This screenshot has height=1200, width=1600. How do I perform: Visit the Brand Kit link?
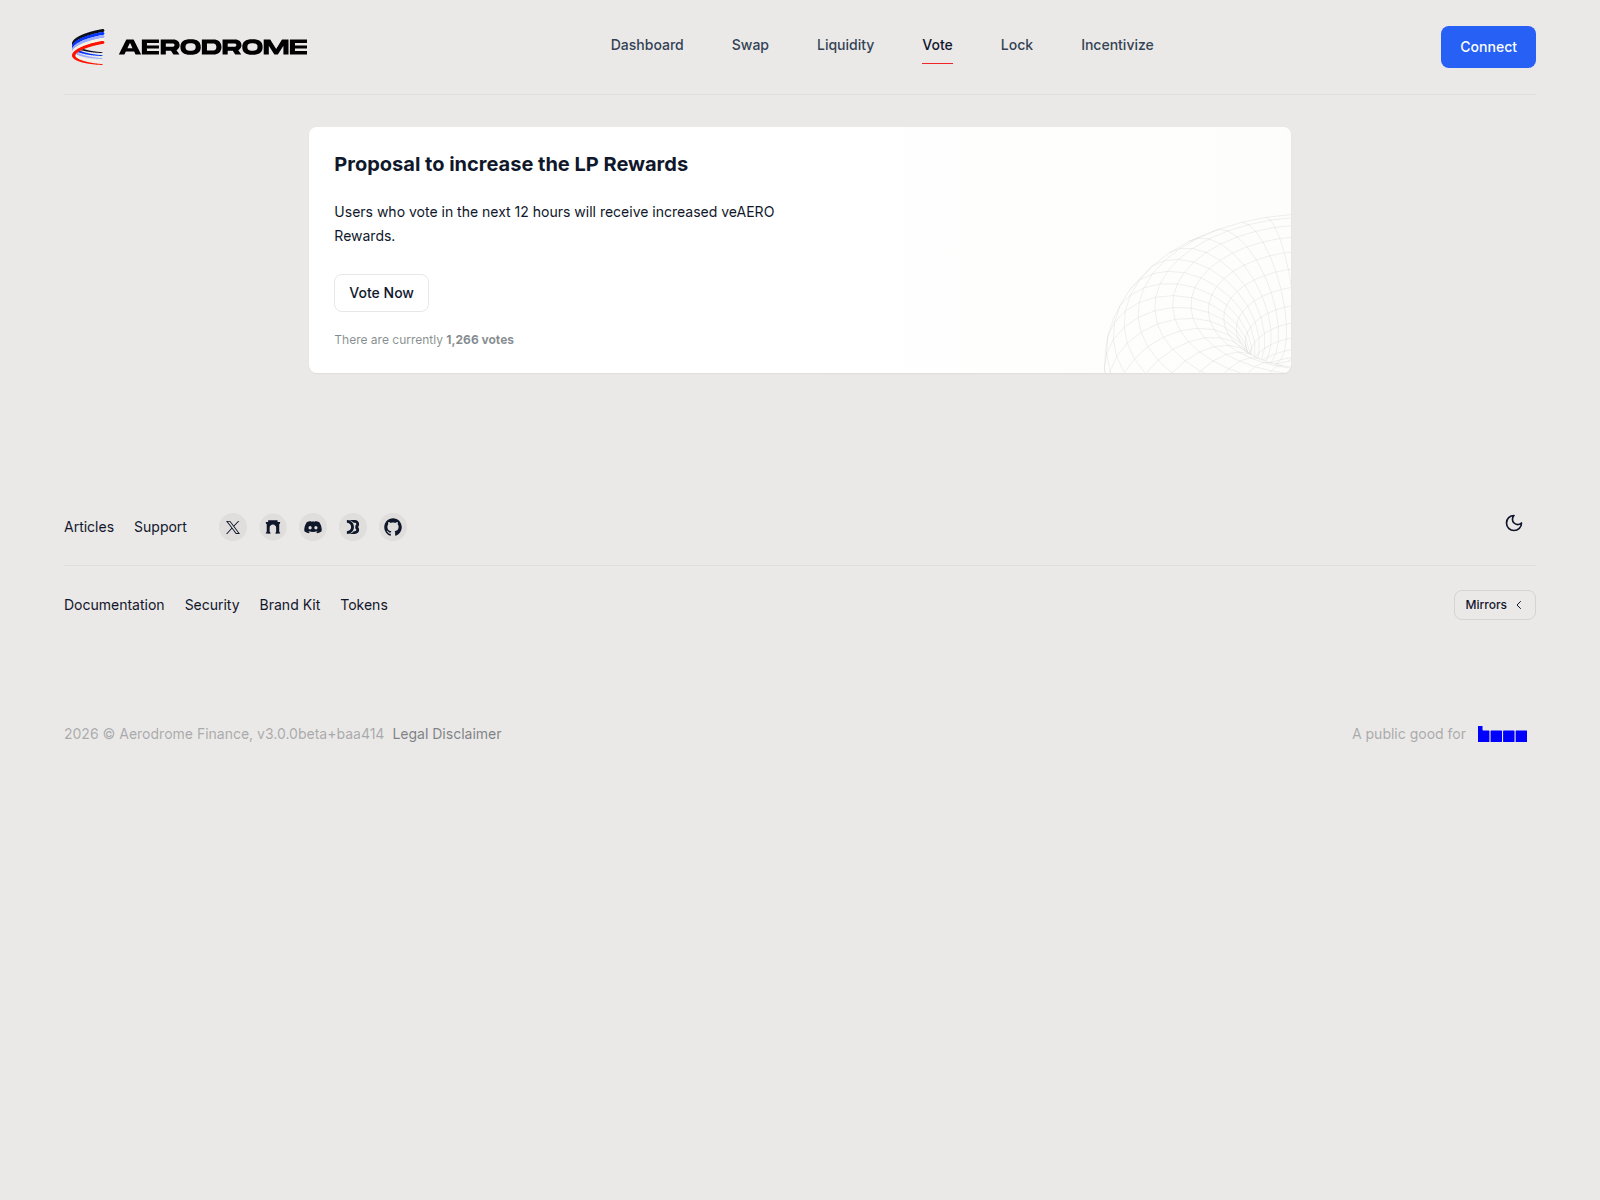[290, 605]
